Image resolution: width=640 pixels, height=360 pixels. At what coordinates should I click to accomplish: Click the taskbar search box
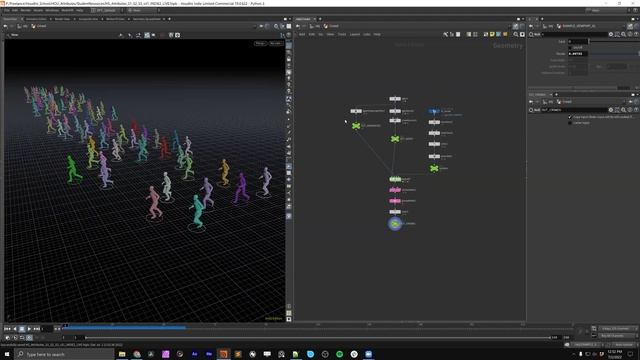(x=64, y=354)
